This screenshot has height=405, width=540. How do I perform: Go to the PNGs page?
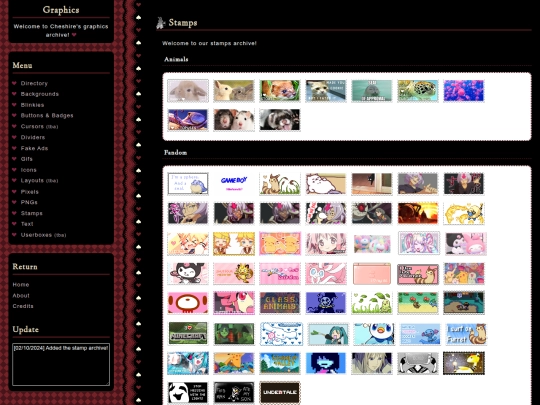point(29,202)
